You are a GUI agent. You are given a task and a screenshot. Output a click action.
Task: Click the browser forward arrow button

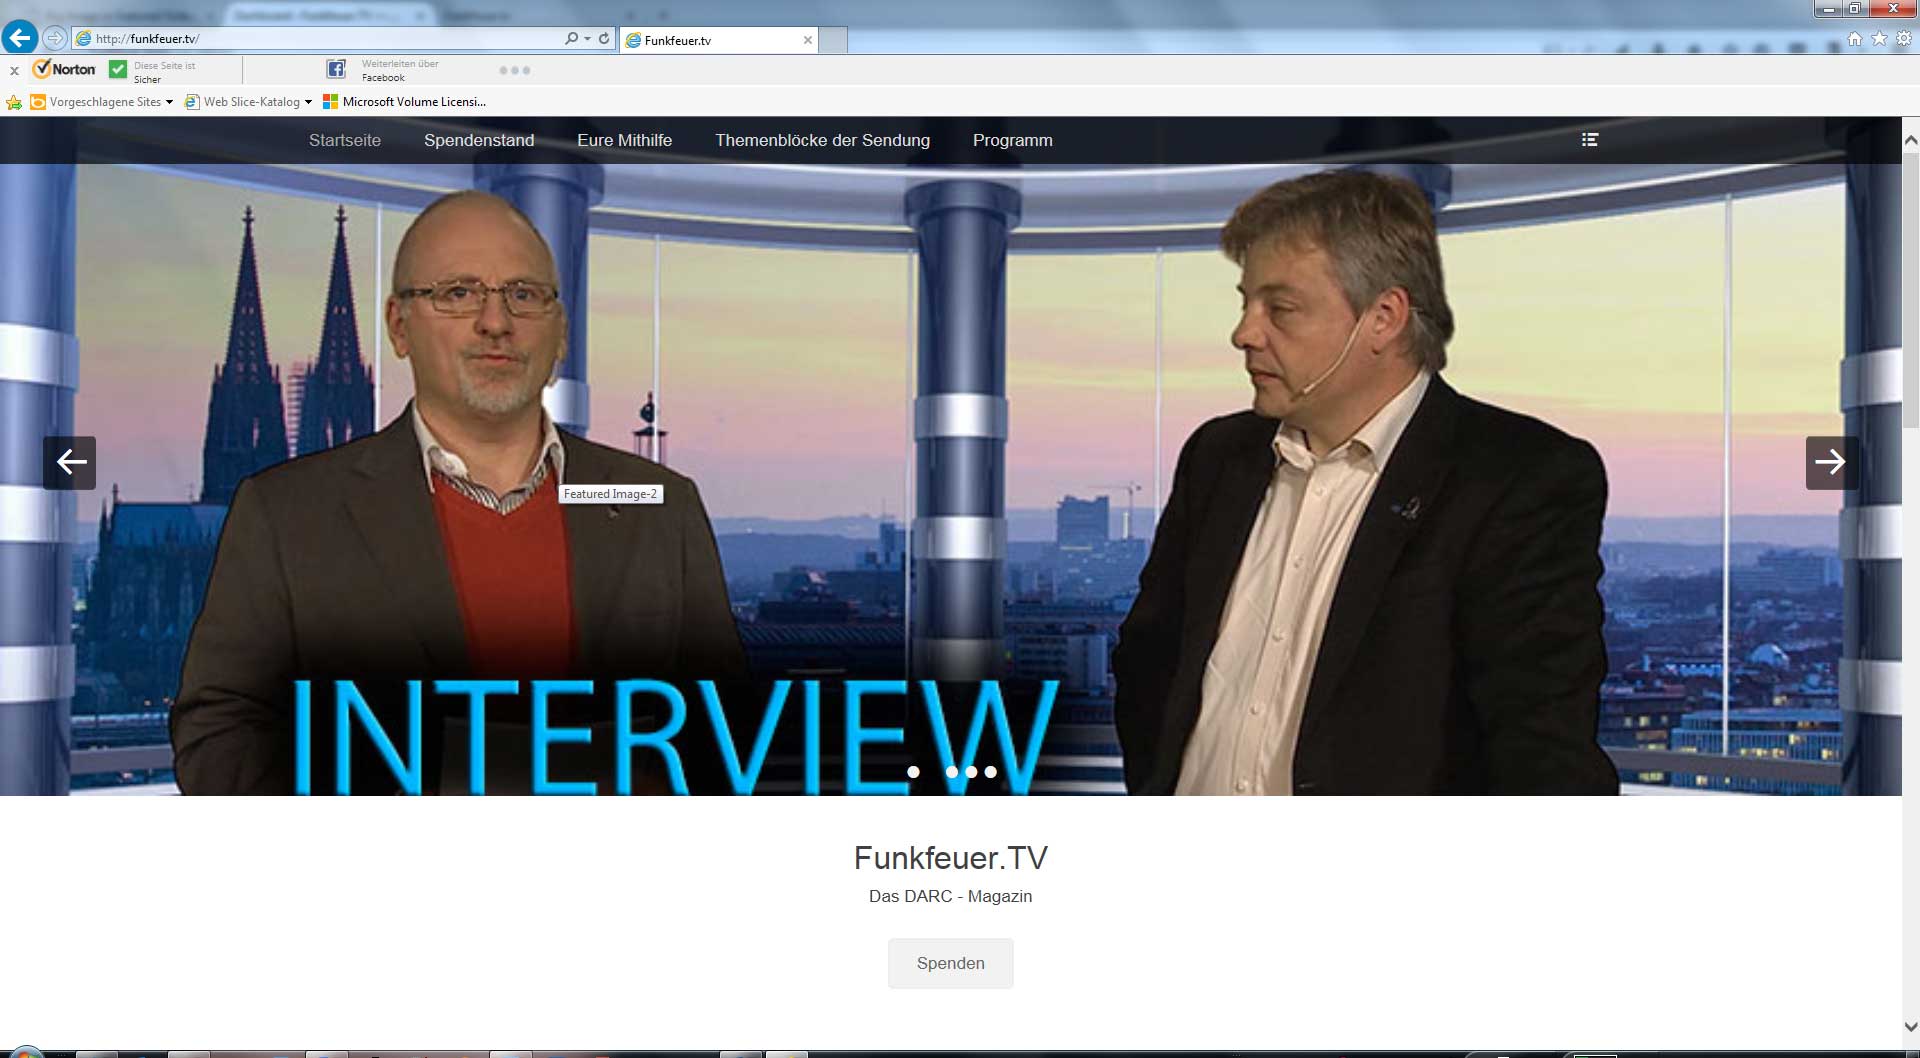pyautogui.click(x=55, y=38)
